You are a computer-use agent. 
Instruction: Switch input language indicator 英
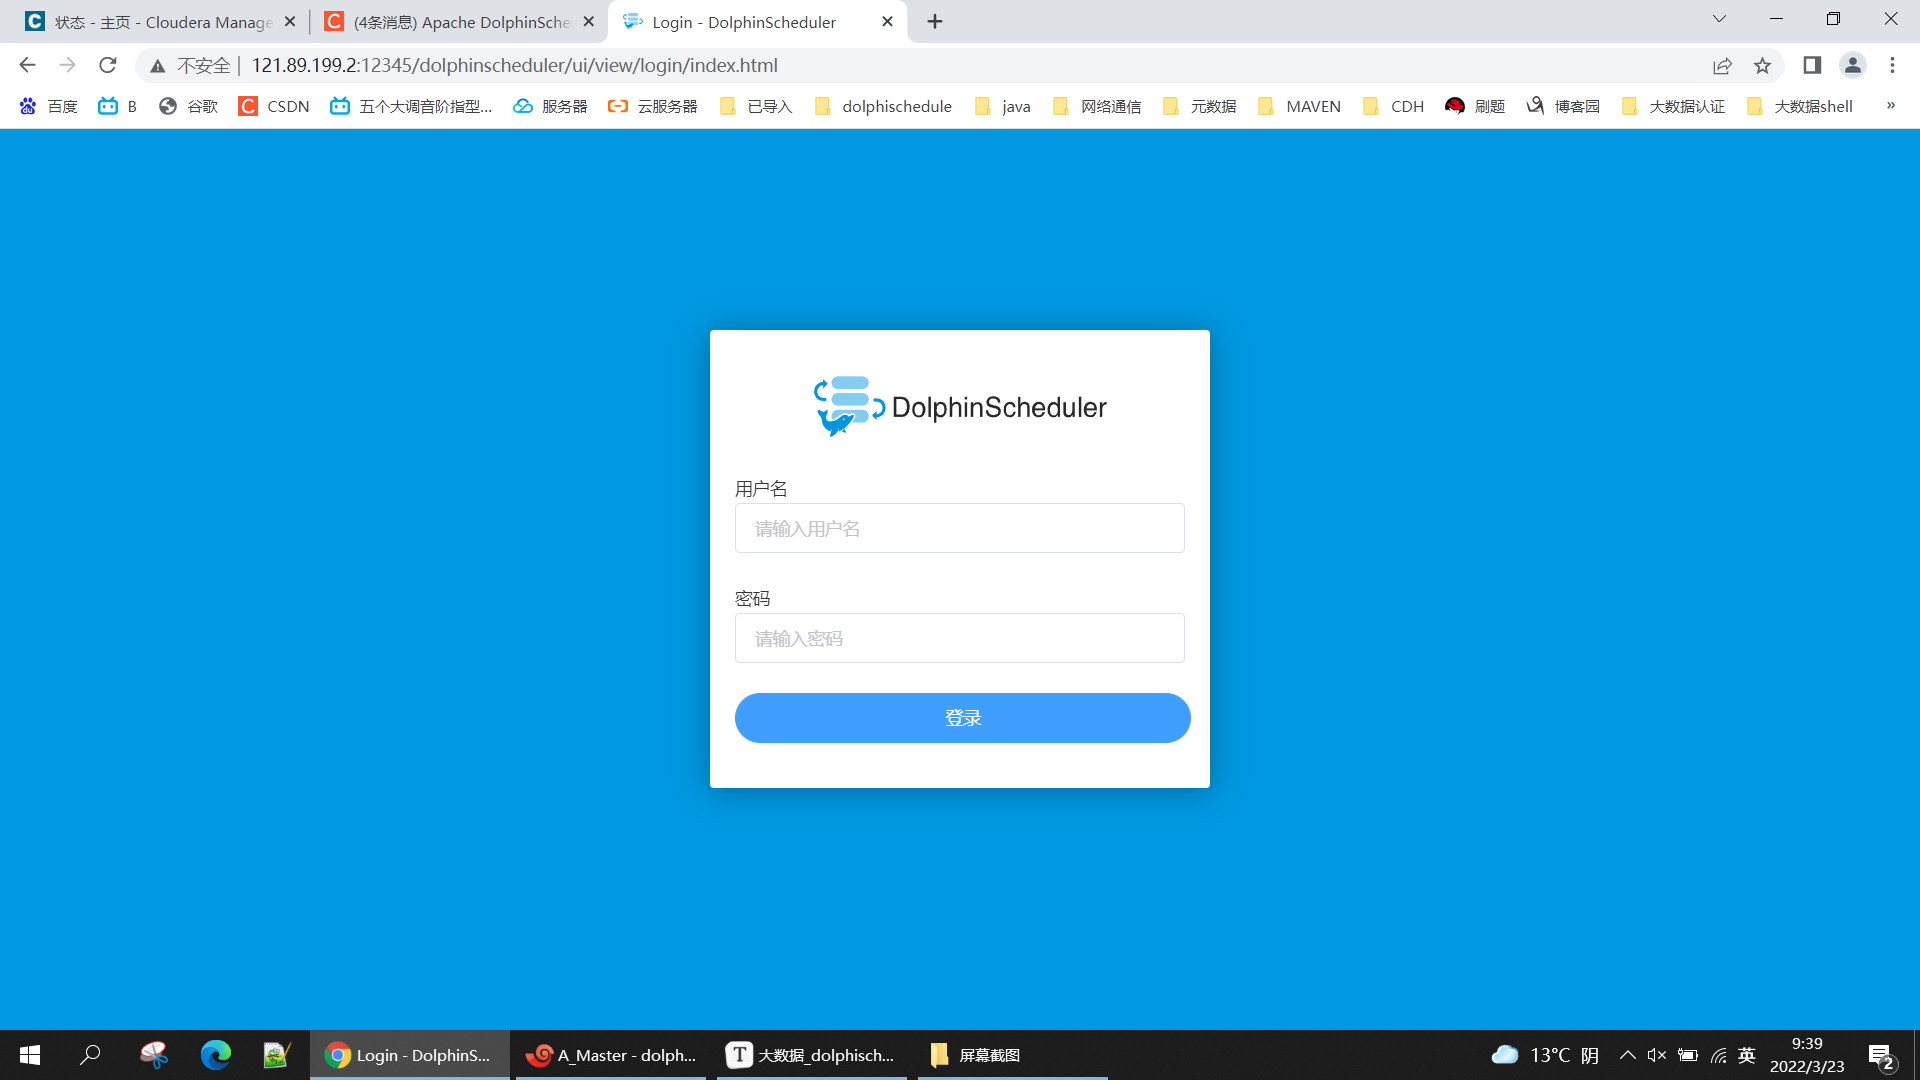(x=1747, y=1055)
